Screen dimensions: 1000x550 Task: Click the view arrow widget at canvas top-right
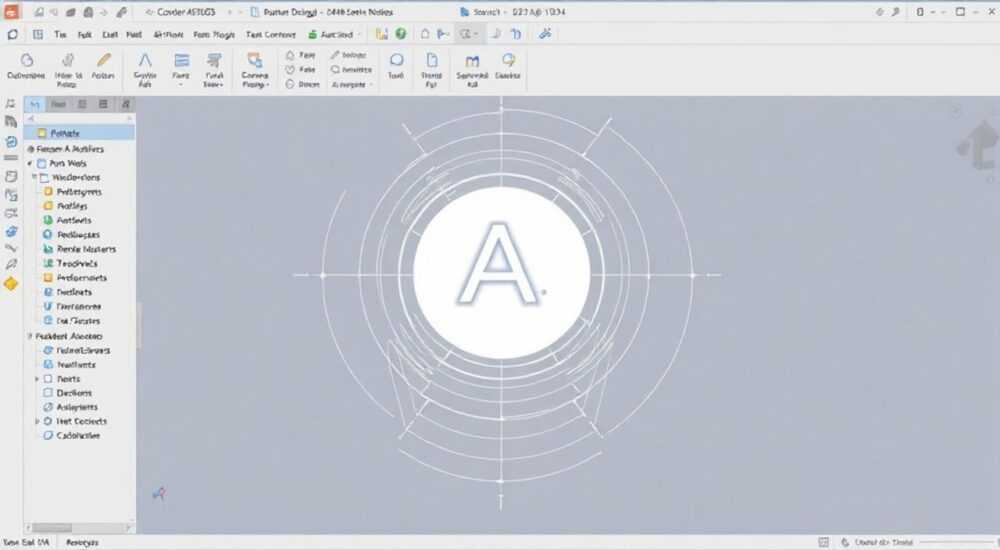click(978, 144)
